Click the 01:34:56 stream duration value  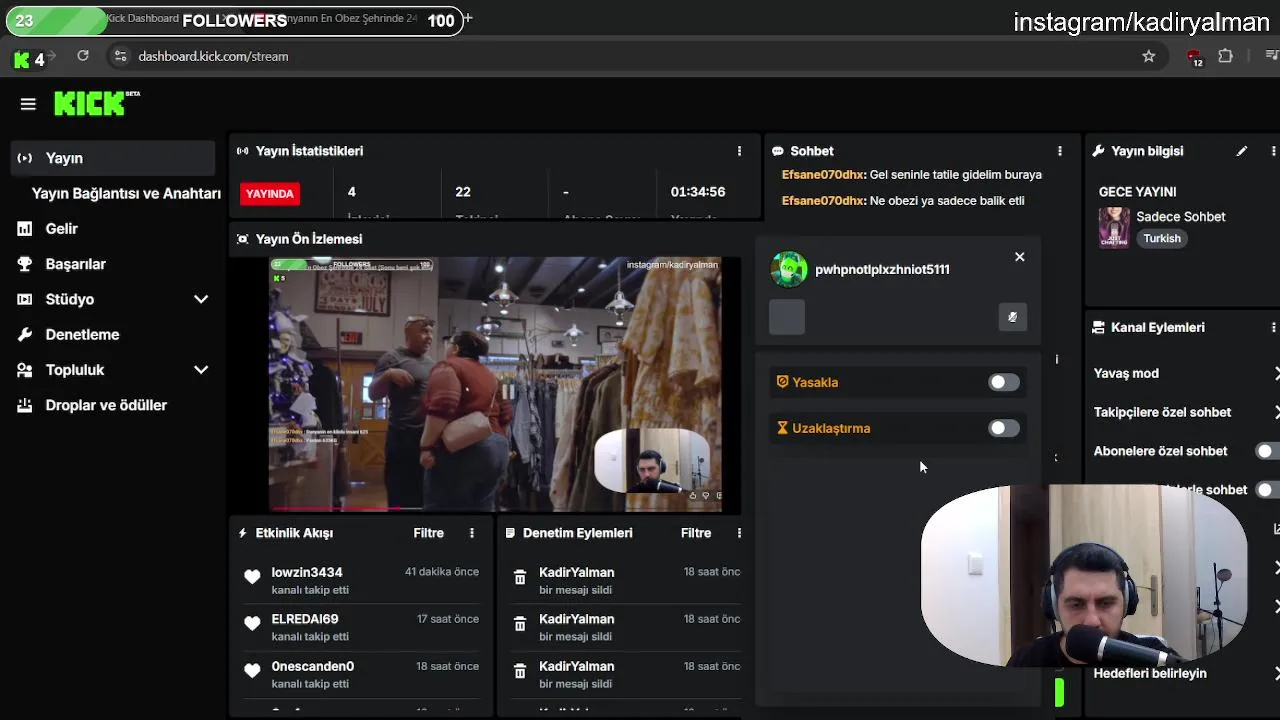point(698,192)
